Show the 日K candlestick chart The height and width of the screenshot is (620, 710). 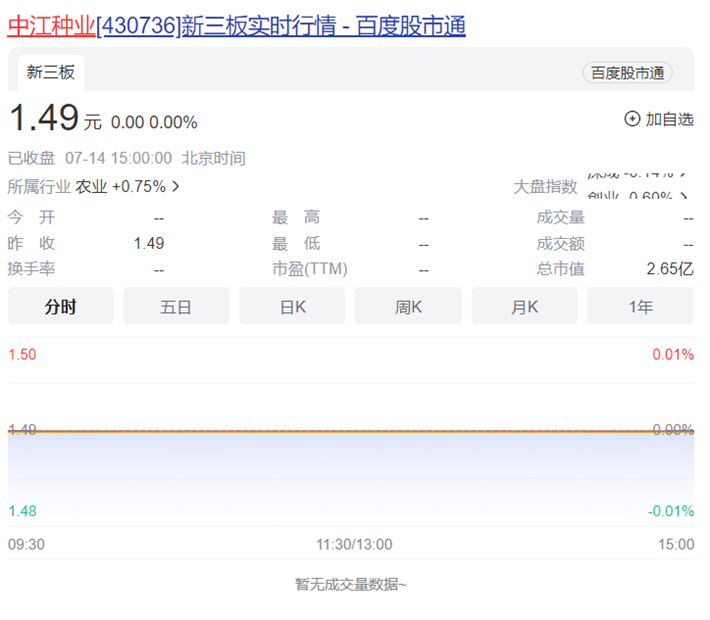click(x=292, y=307)
